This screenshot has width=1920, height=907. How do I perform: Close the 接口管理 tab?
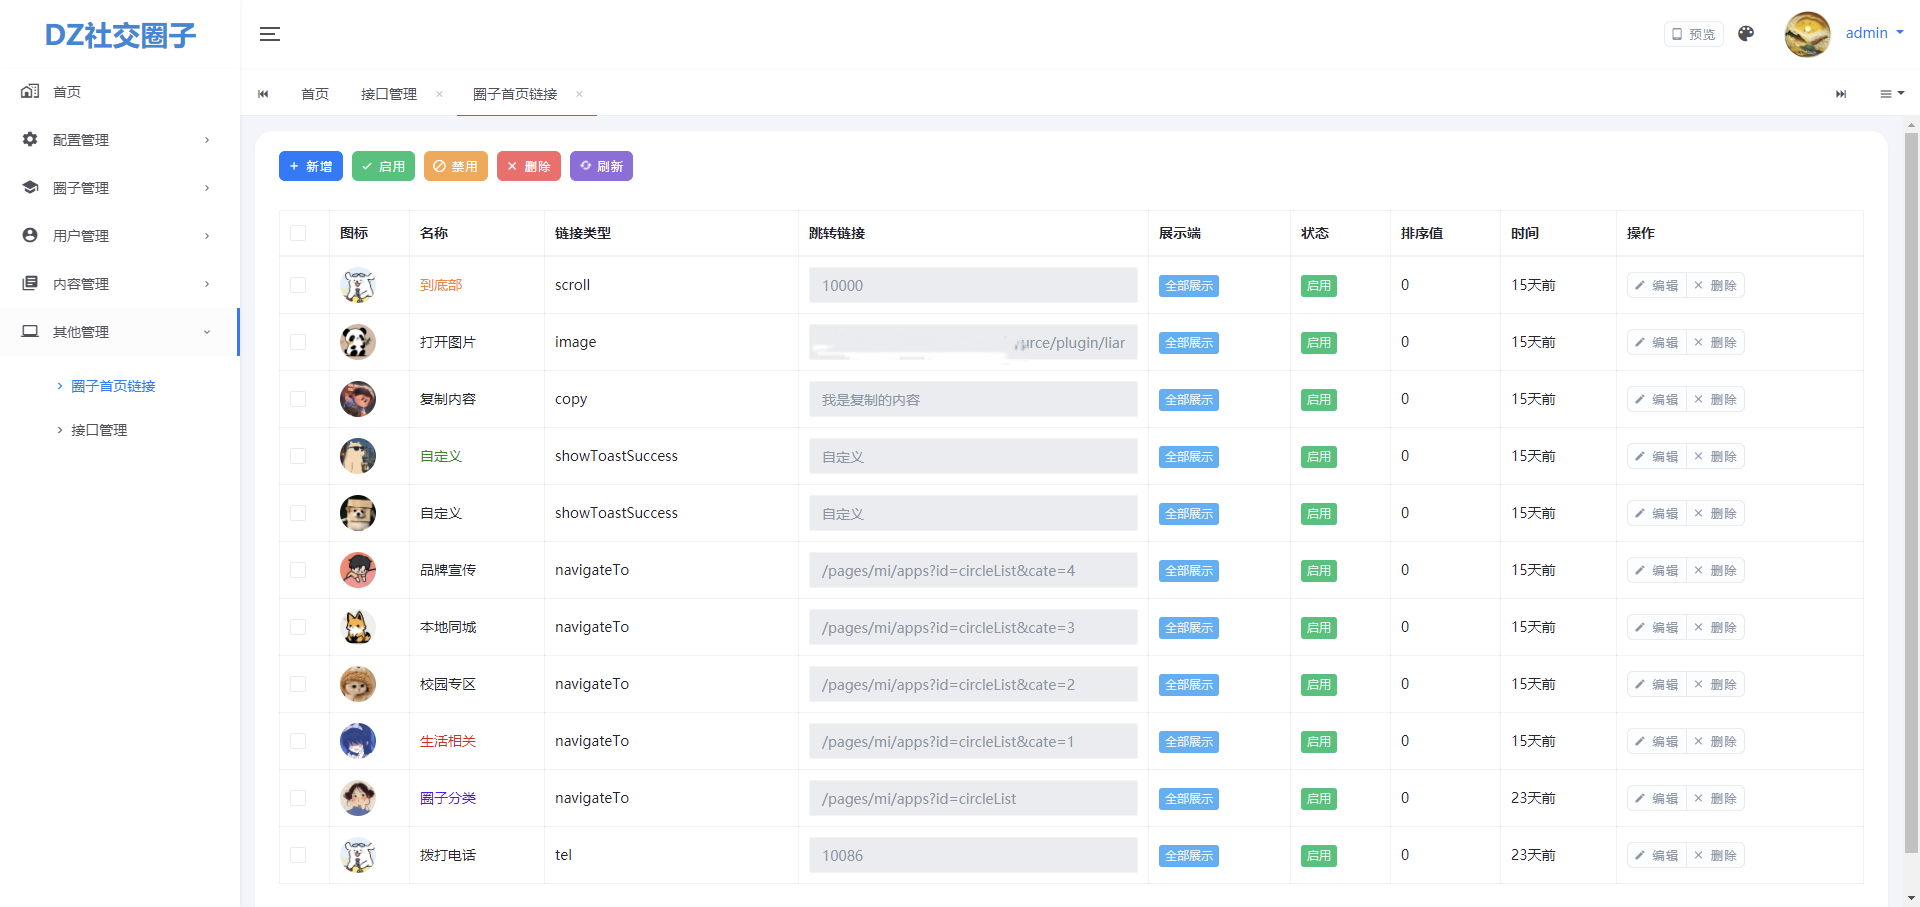(x=439, y=94)
